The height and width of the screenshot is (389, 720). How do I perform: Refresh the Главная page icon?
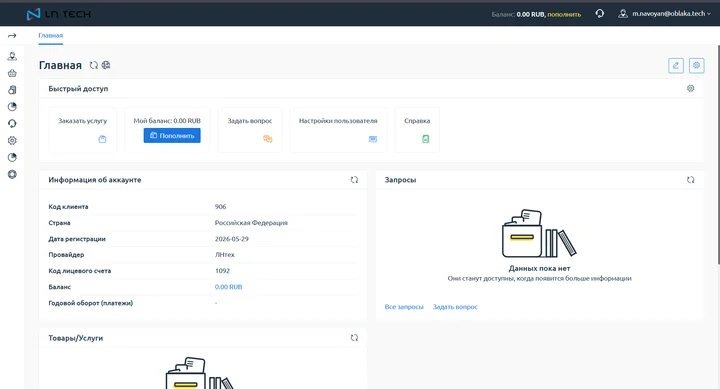click(94, 65)
